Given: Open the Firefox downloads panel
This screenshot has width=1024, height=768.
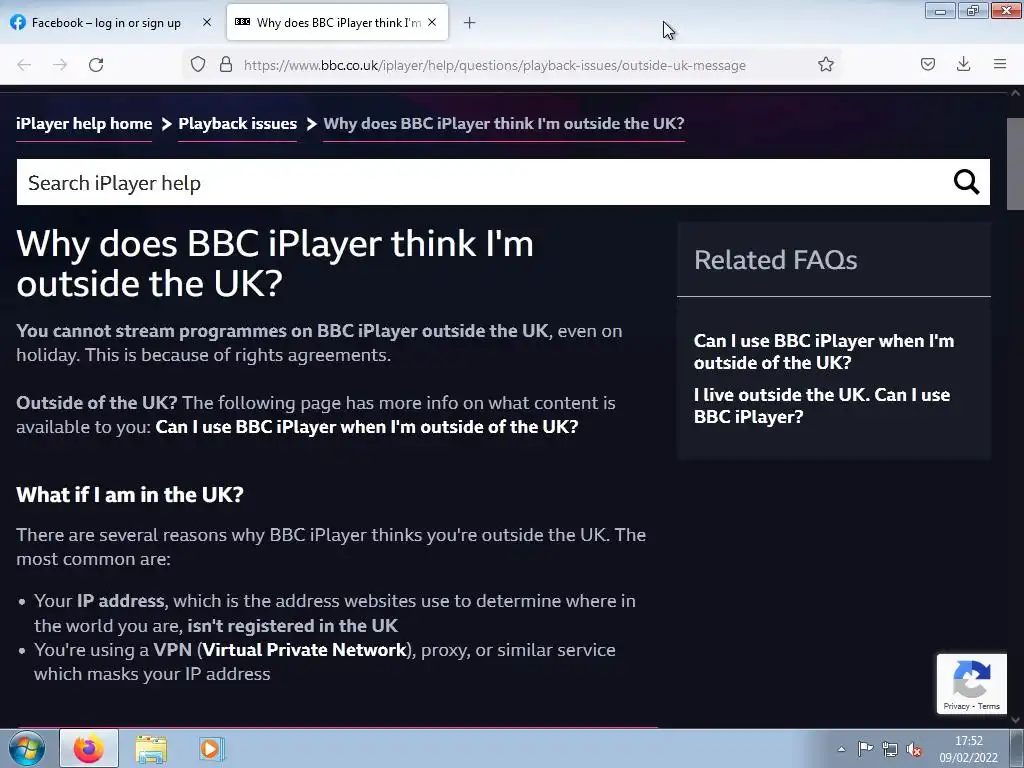Looking at the screenshot, I should click(963, 64).
